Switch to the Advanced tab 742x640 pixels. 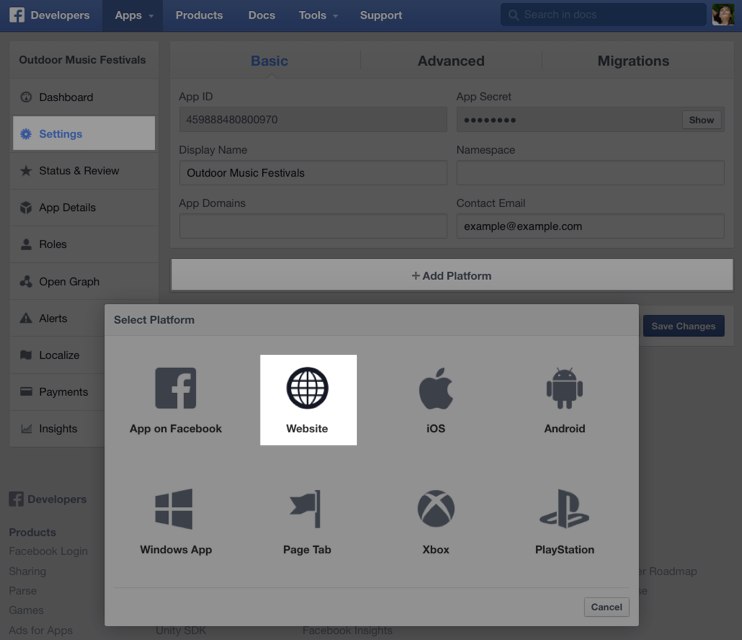451,61
